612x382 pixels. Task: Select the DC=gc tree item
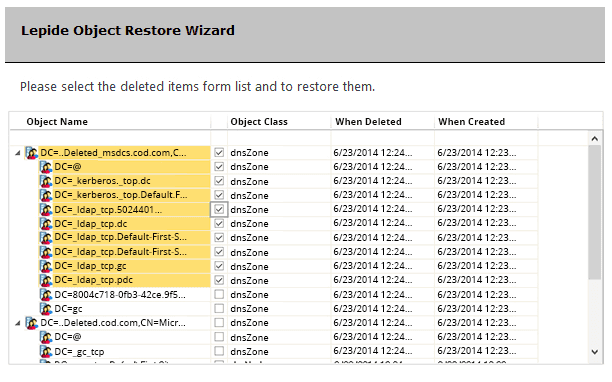coord(68,309)
